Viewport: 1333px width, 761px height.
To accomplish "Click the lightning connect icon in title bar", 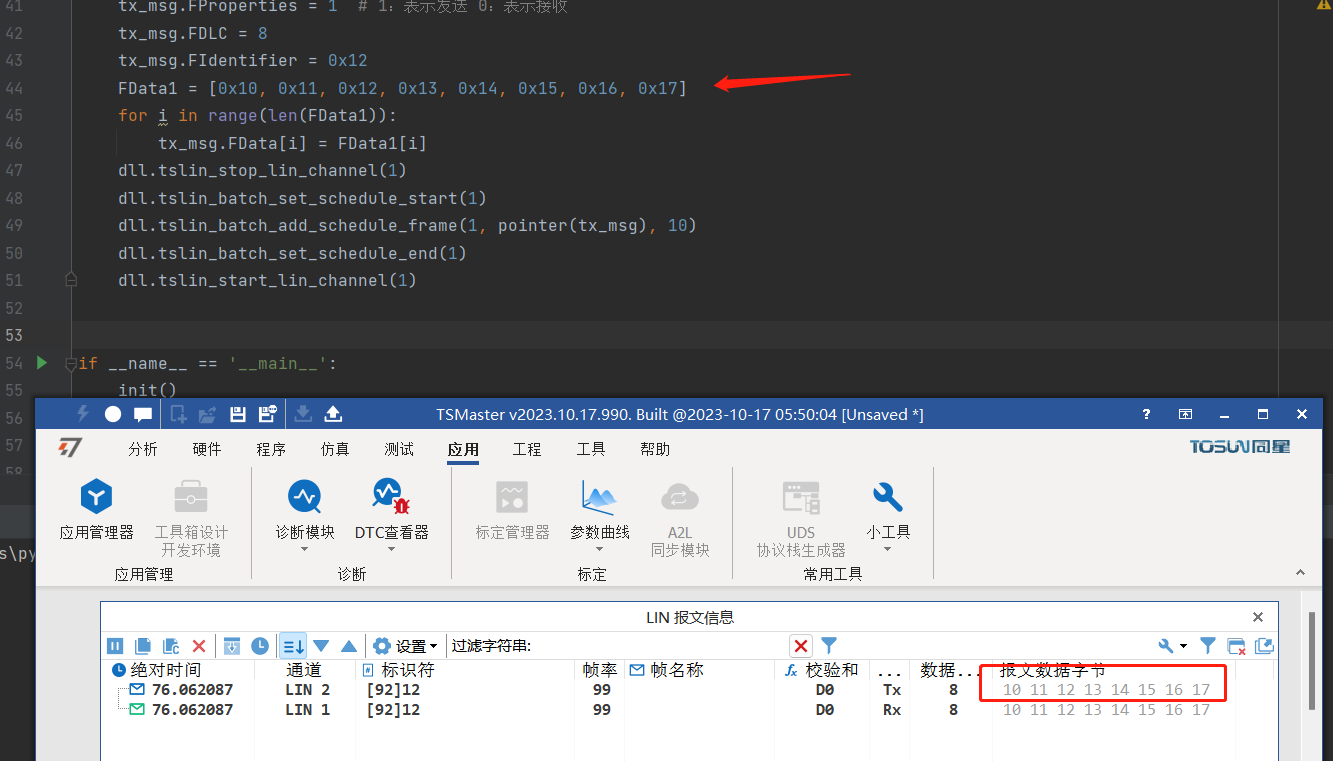I will (83, 414).
